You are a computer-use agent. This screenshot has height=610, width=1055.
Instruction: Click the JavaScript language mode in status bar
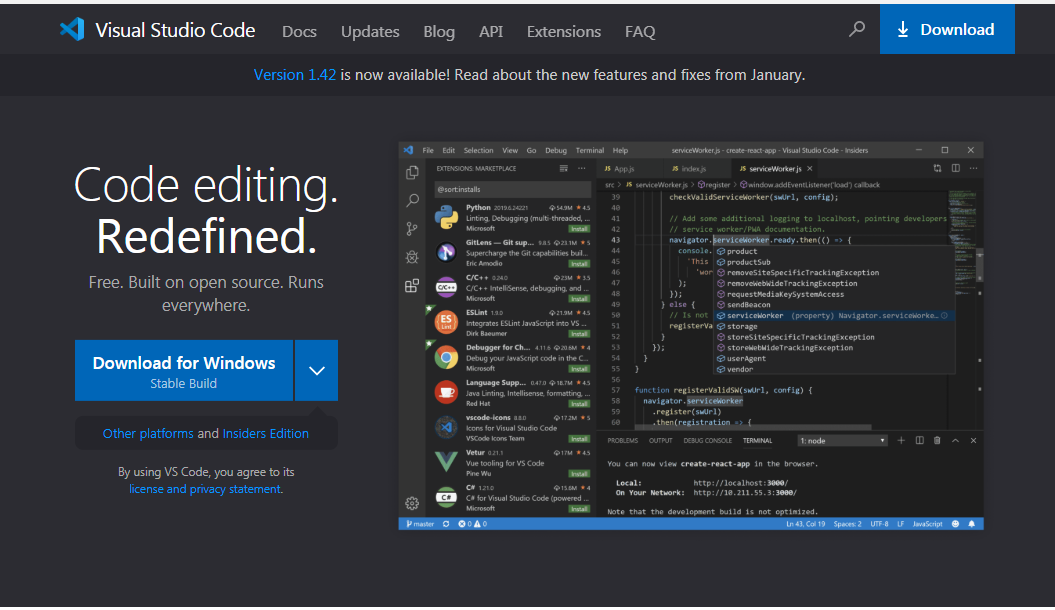pos(927,524)
